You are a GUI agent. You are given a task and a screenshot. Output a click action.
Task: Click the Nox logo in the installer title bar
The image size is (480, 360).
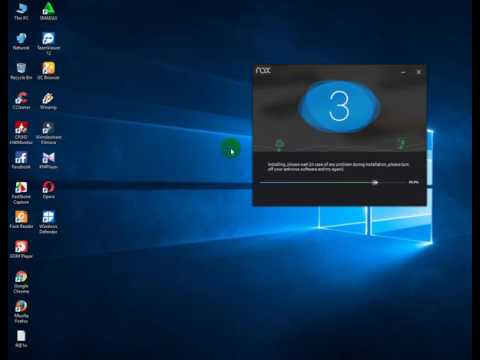click(x=263, y=70)
